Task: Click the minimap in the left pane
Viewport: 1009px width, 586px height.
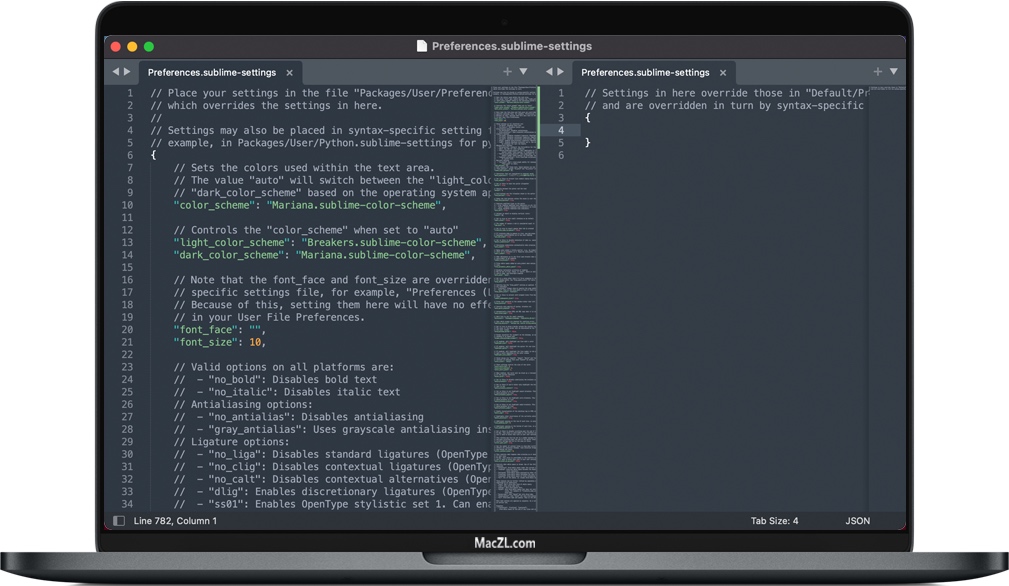Action: (x=514, y=300)
